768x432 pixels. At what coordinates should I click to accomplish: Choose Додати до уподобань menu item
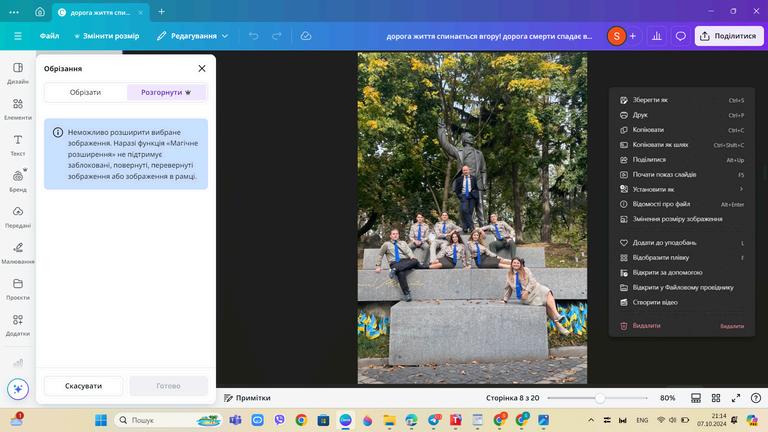[681, 242]
